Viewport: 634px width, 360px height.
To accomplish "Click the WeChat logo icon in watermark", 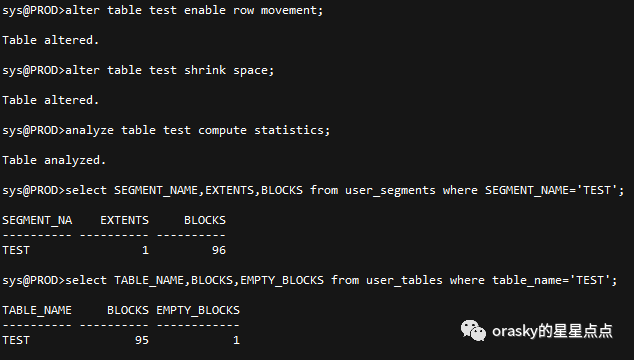I will (473, 330).
